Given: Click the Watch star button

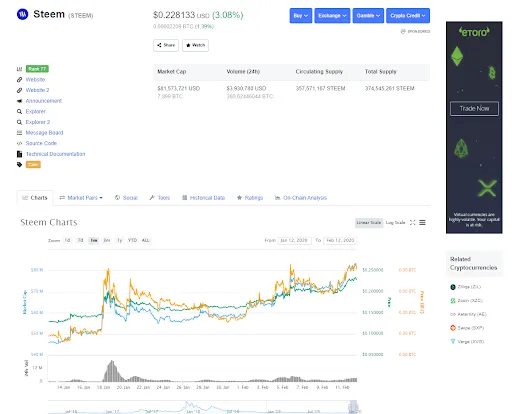Looking at the screenshot, I should (195, 45).
